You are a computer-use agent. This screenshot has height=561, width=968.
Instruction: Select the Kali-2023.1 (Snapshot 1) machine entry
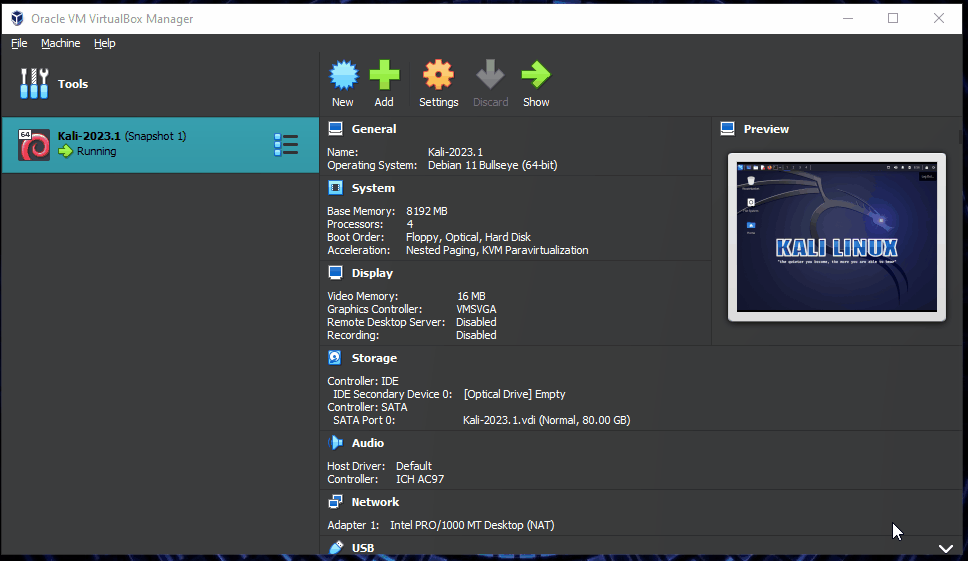(161, 145)
